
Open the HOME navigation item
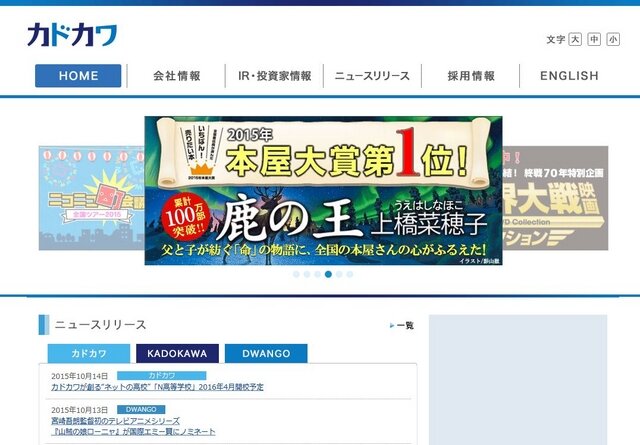point(78,76)
